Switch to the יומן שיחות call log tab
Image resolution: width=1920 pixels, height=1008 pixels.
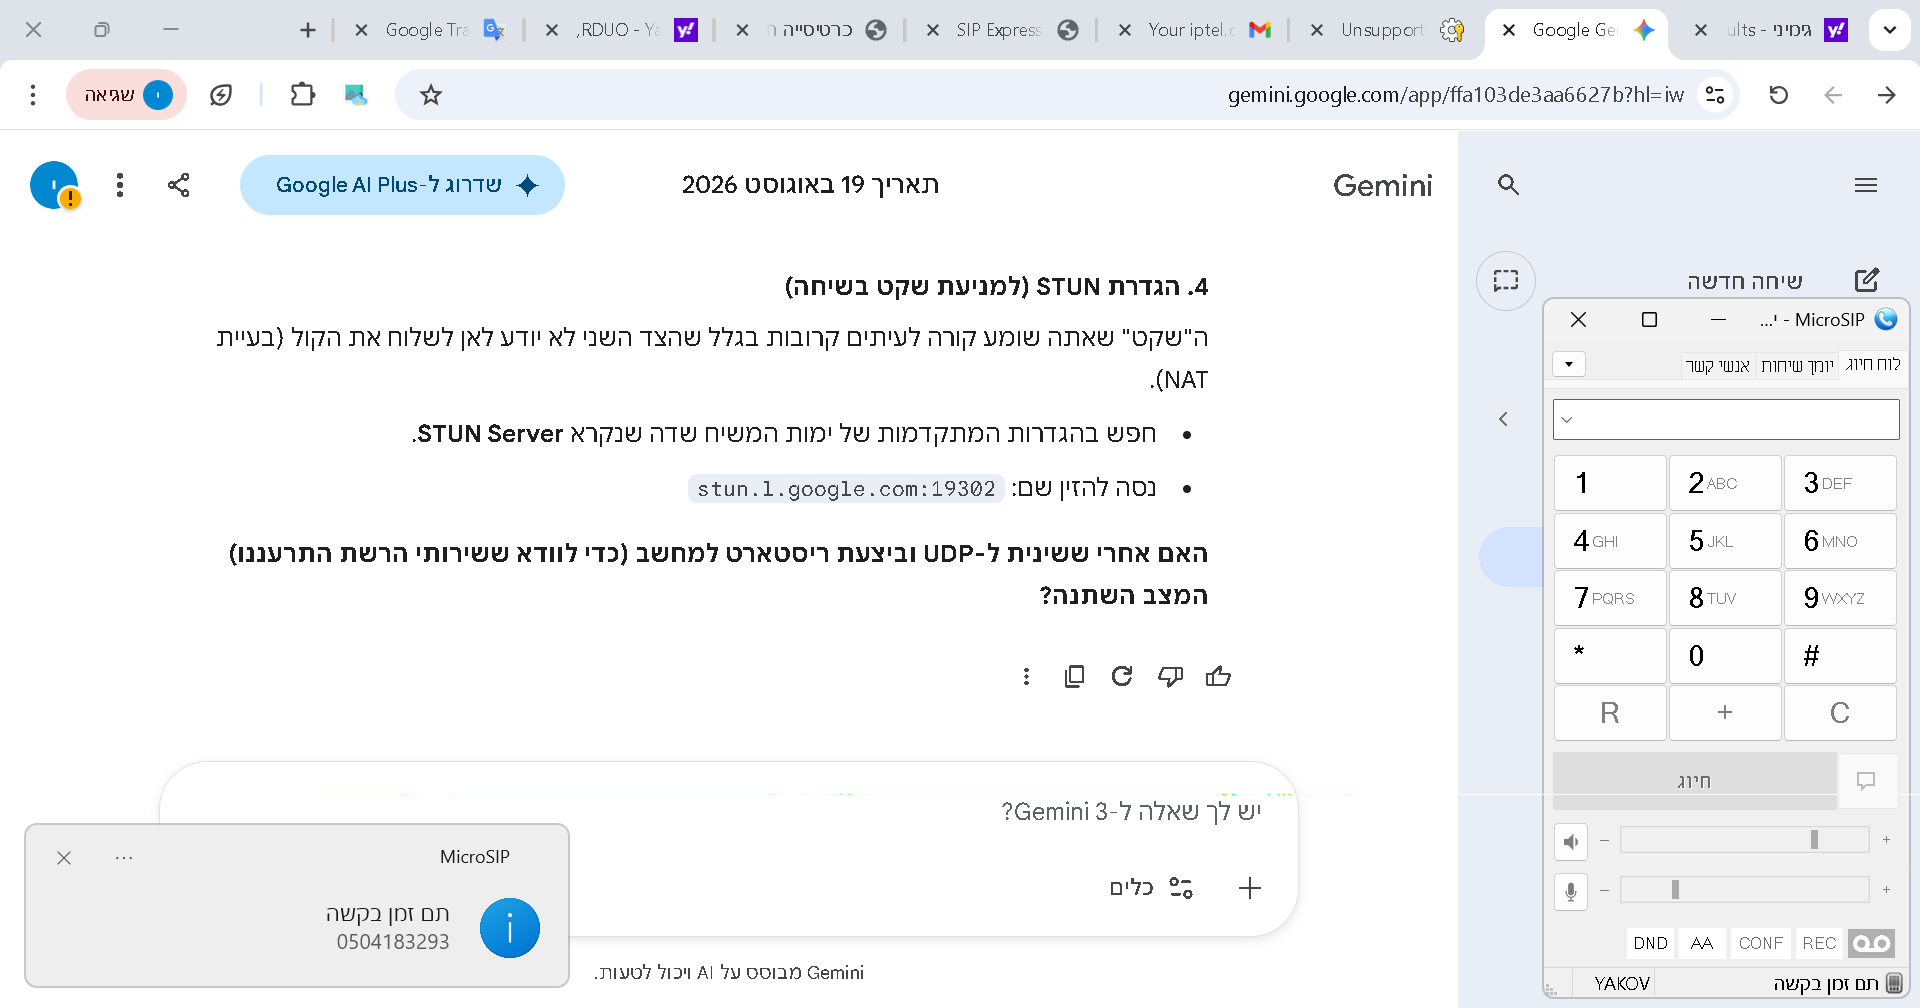[x=1797, y=365]
